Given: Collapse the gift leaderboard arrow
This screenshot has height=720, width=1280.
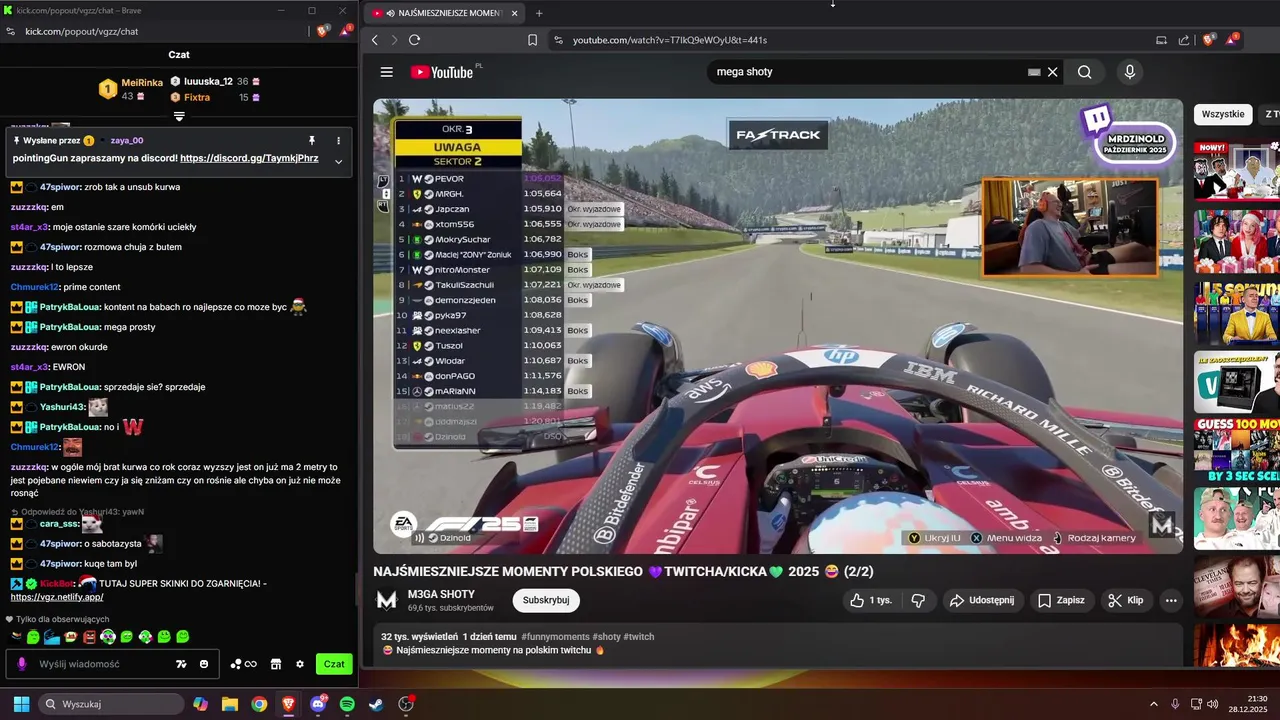Looking at the screenshot, I should tap(179, 117).
